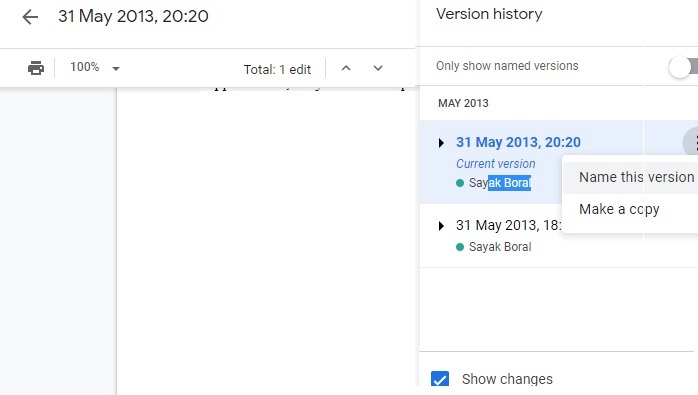The width and height of the screenshot is (698, 395).
Task: Click Sayak Boral under the 18: version
Action: coord(500,247)
